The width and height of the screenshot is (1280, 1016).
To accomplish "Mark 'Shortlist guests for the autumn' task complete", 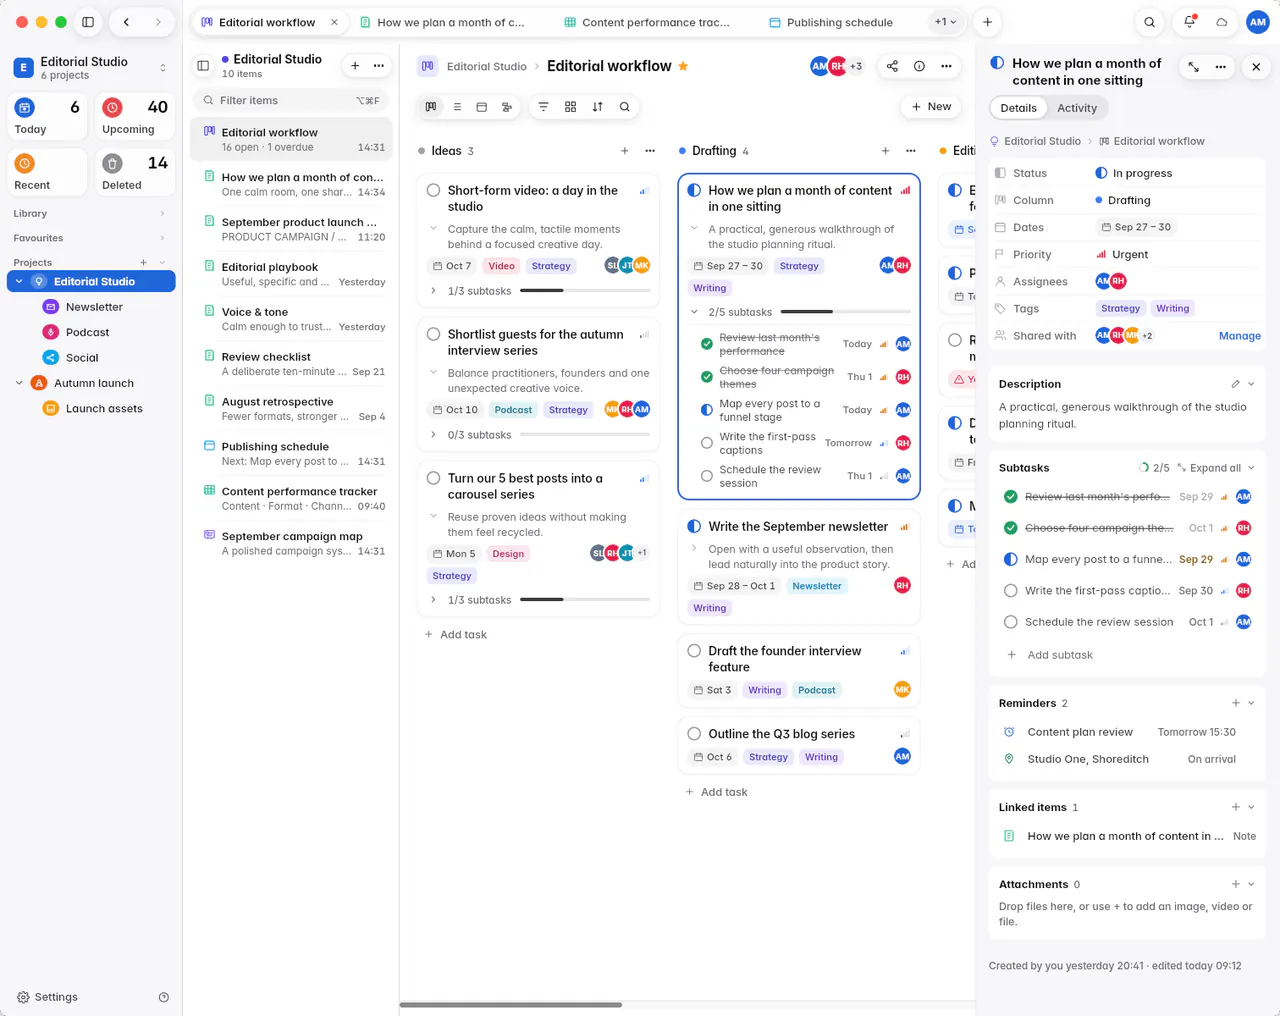I will coord(434,334).
